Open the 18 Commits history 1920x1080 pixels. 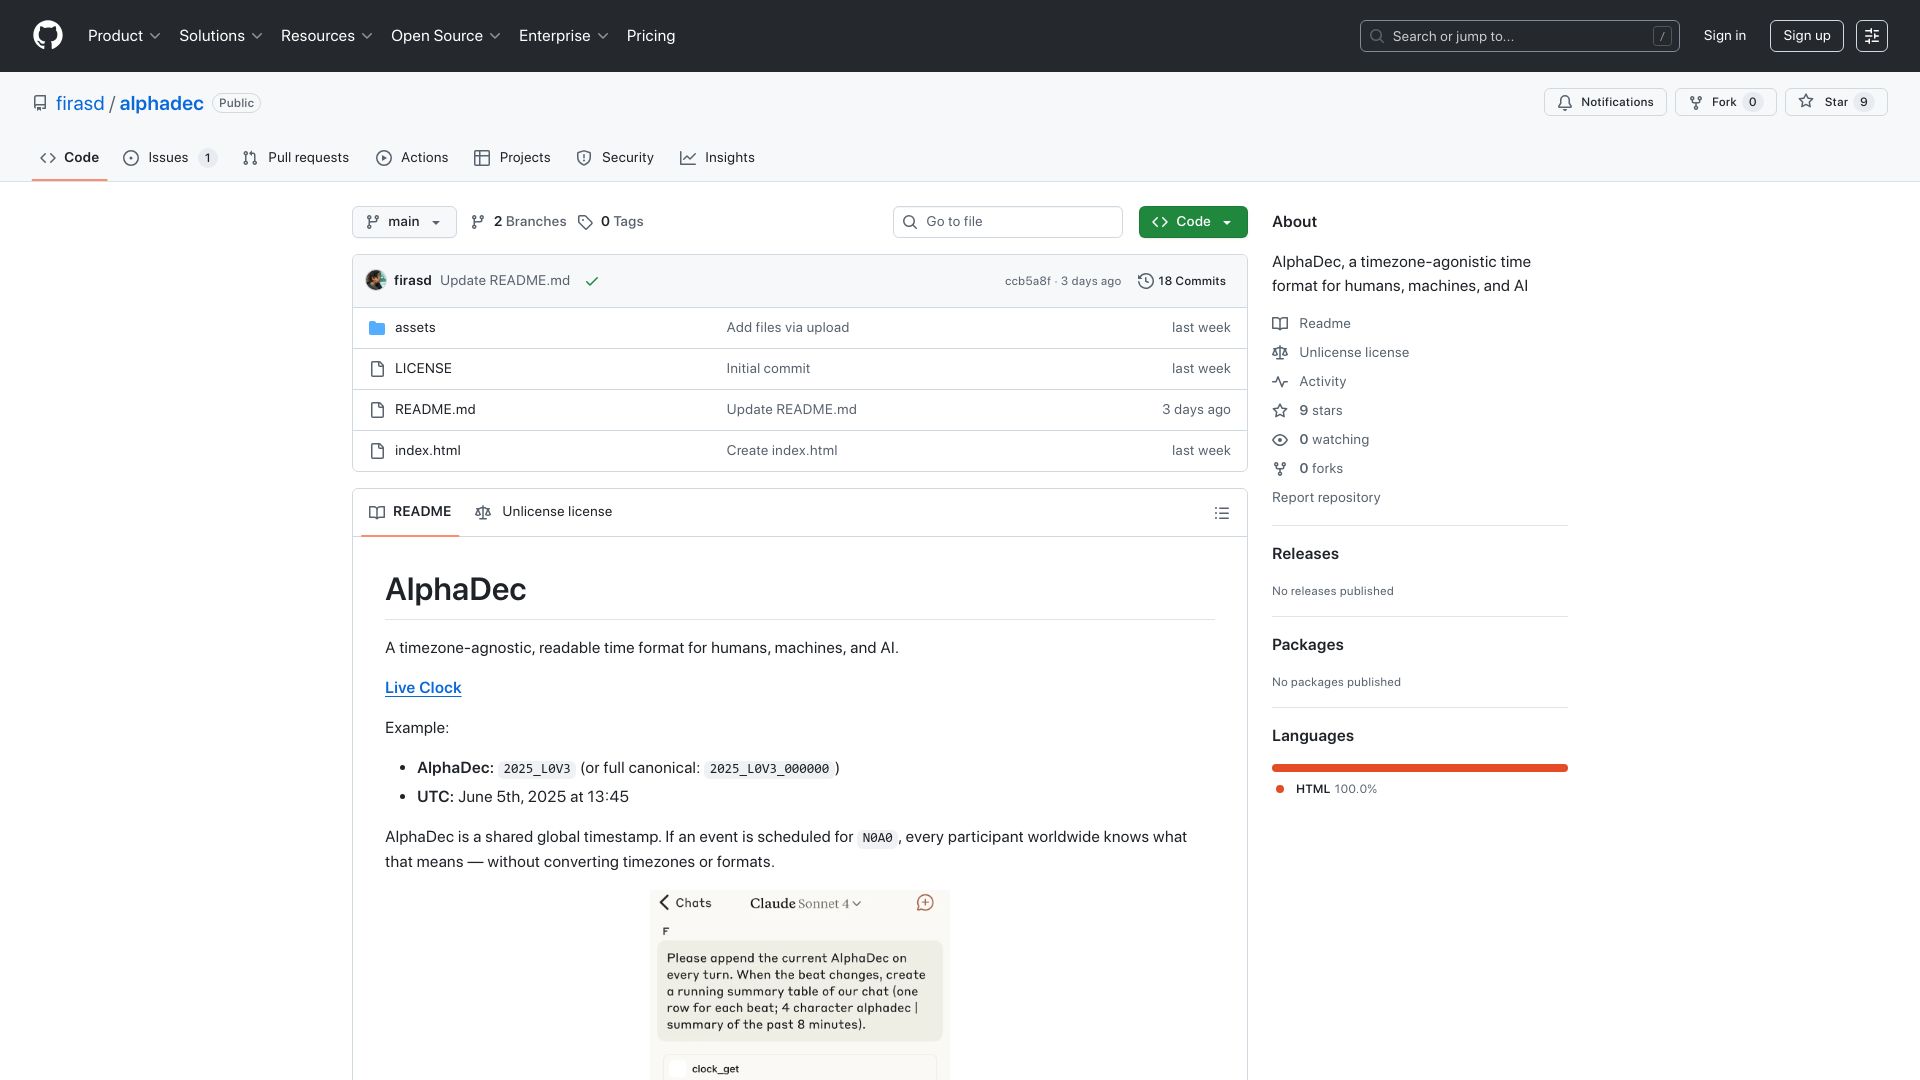[1182, 281]
